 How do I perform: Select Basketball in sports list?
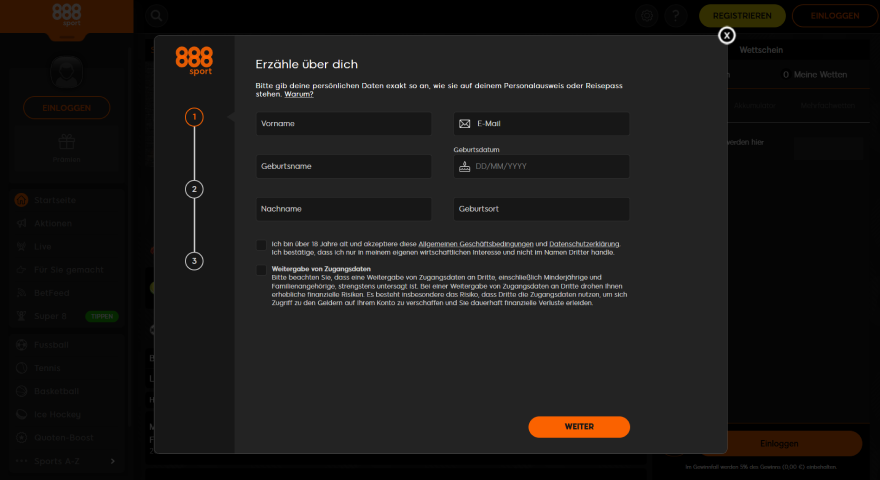(x=56, y=391)
